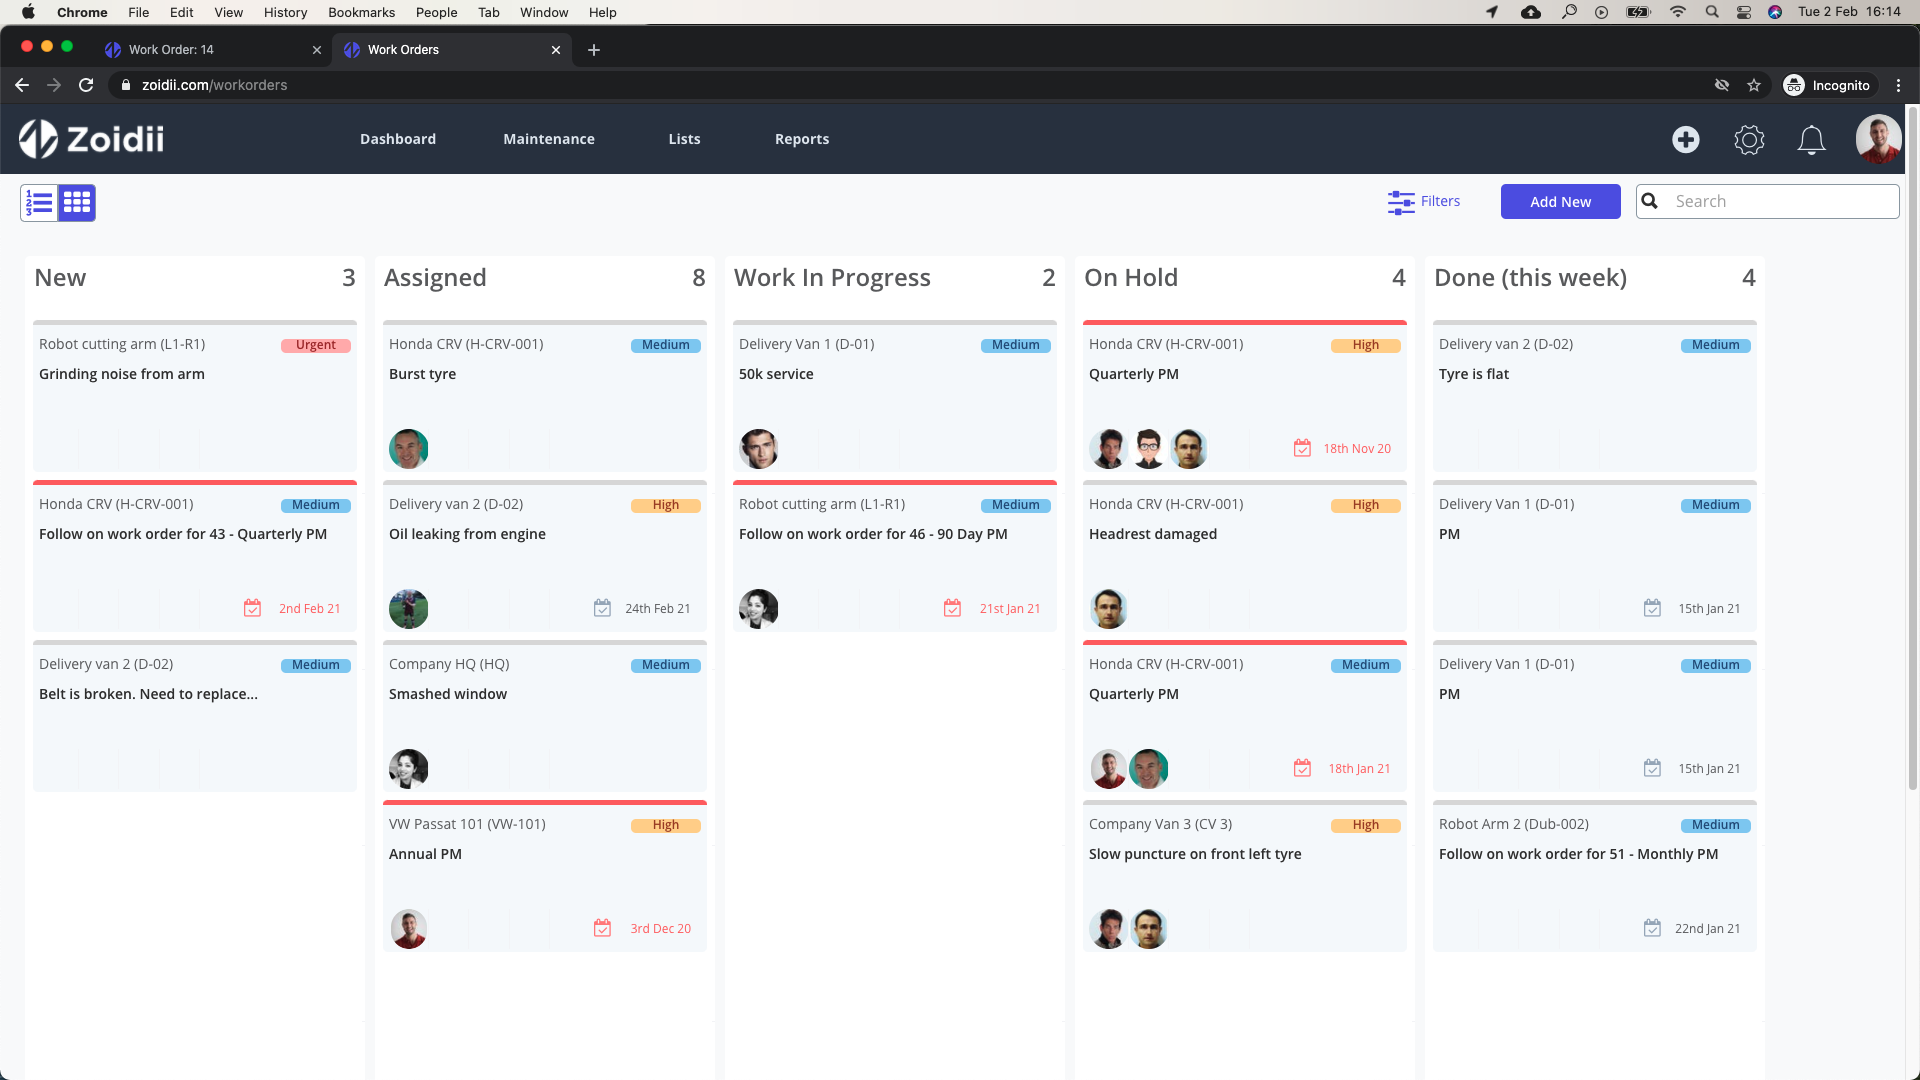Viewport: 1920px width, 1080px height.
Task: Open the notifications bell icon
Action: point(1811,140)
